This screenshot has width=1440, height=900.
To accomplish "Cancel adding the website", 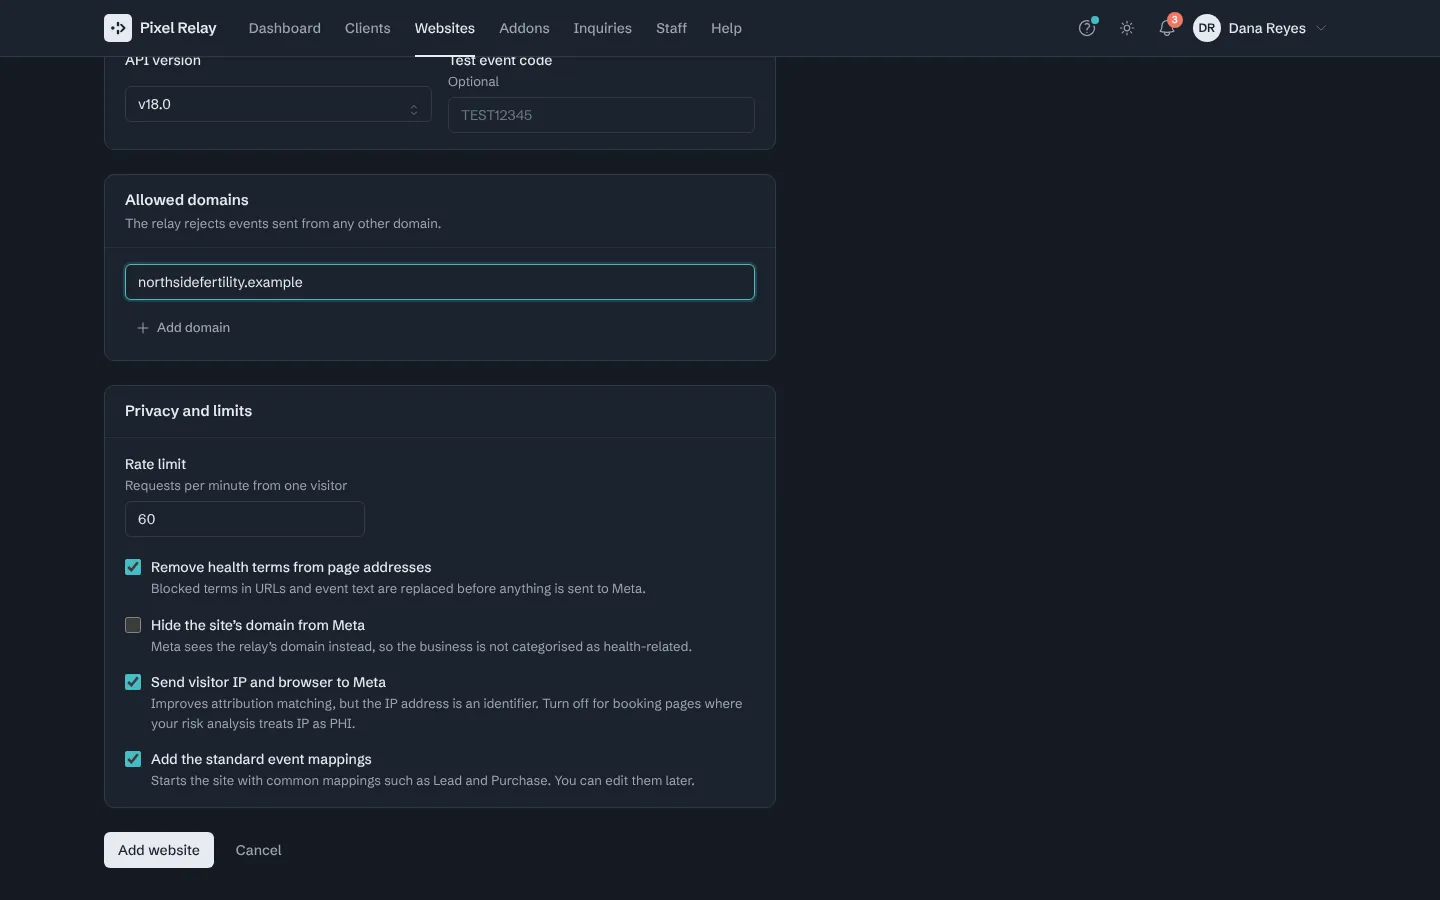I will tap(258, 850).
